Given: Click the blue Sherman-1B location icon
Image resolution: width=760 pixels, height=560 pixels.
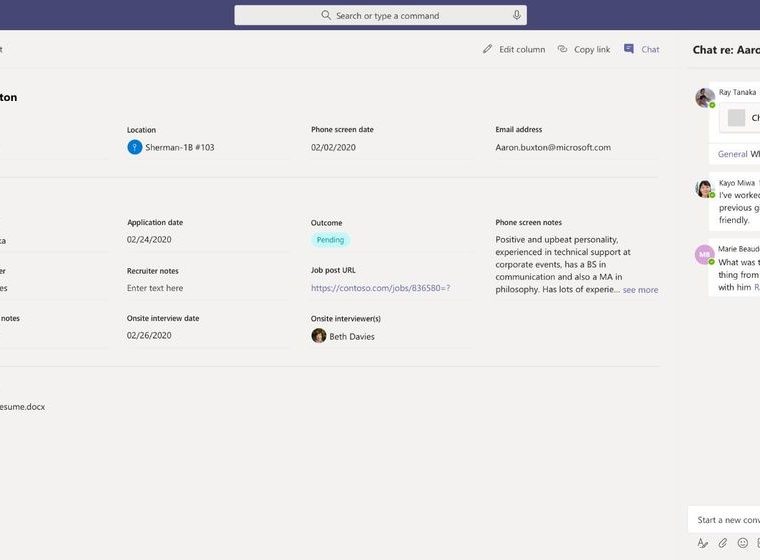Looking at the screenshot, I should [x=135, y=147].
